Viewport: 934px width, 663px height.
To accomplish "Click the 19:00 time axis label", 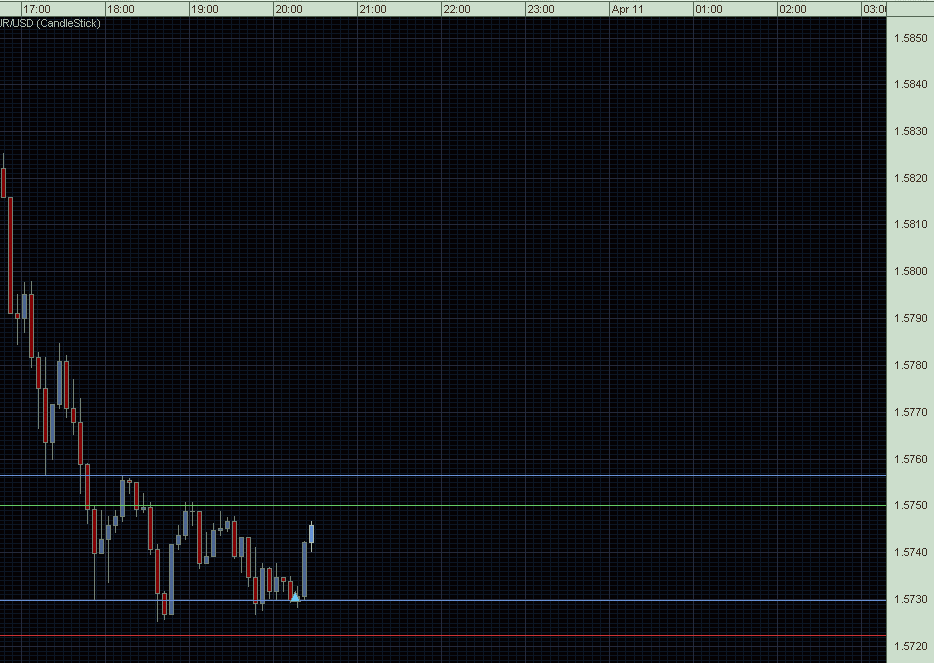I will pyautogui.click(x=204, y=10).
